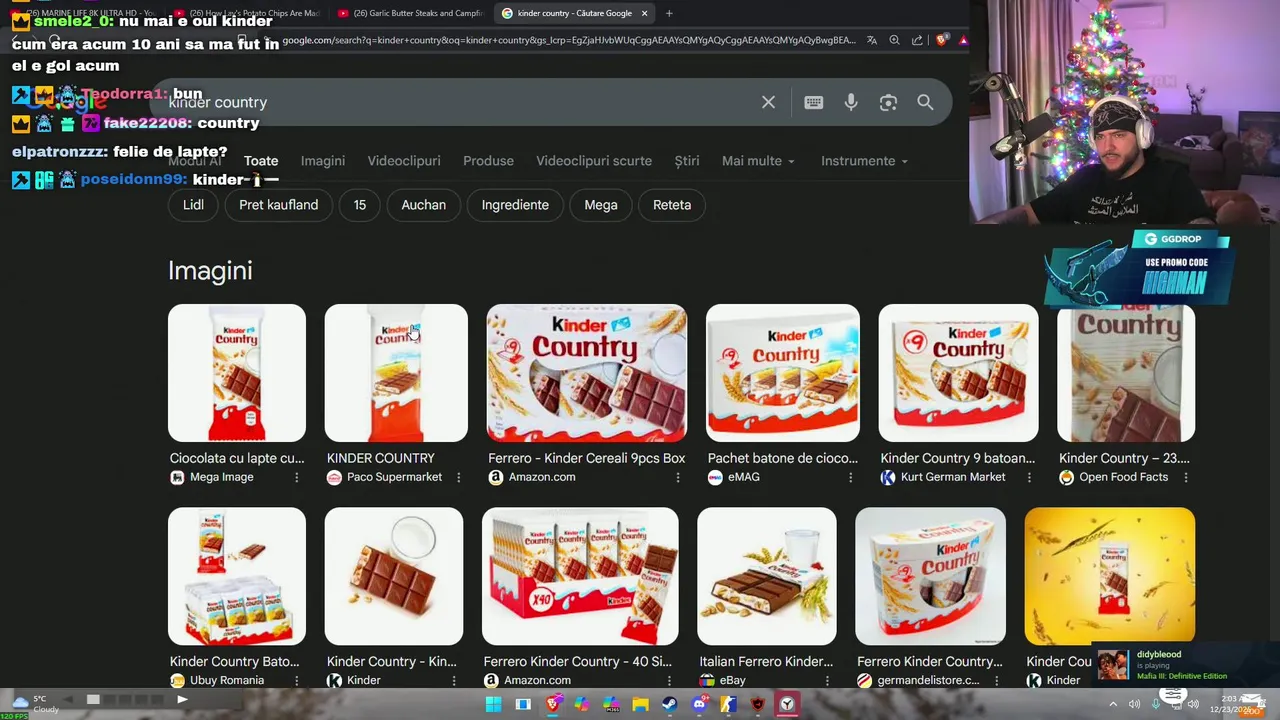Open more options for the Ubuy Romania result
The width and height of the screenshot is (1280, 720).
(296, 681)
